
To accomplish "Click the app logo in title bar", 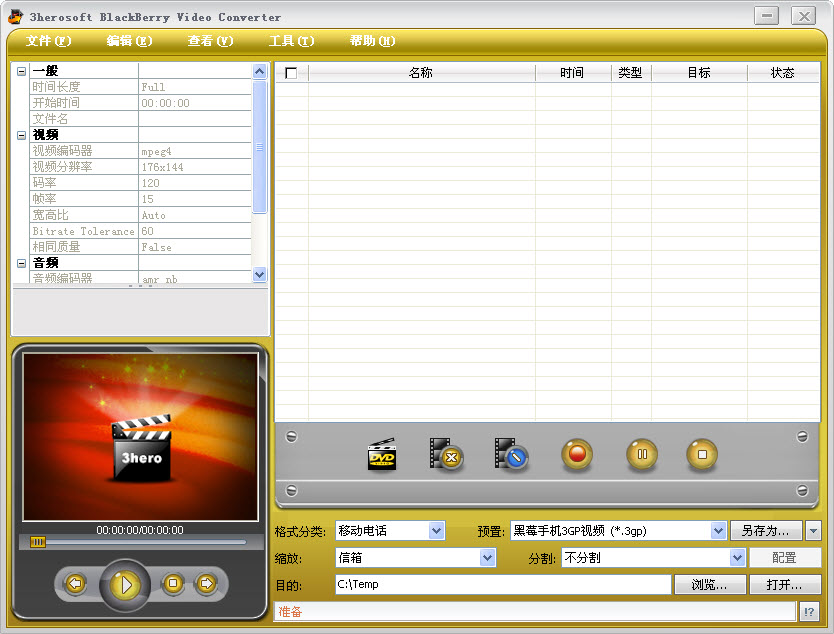I will [16, 16].
